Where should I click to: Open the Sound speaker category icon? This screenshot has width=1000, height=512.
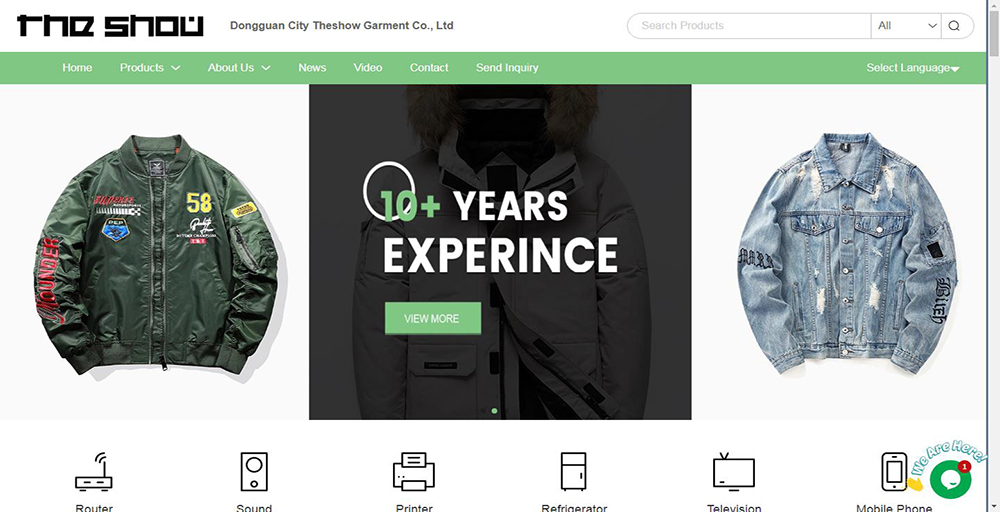(x=254, y=472)
